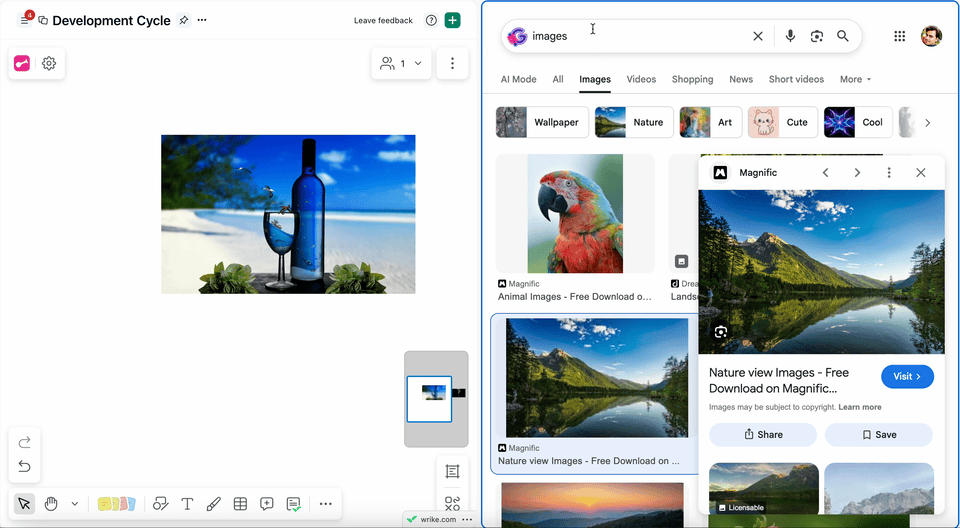Open the selected mountain lake image result
Viewport: 960px width, 528px height.
pyautogui.click(x=597, y=378)
